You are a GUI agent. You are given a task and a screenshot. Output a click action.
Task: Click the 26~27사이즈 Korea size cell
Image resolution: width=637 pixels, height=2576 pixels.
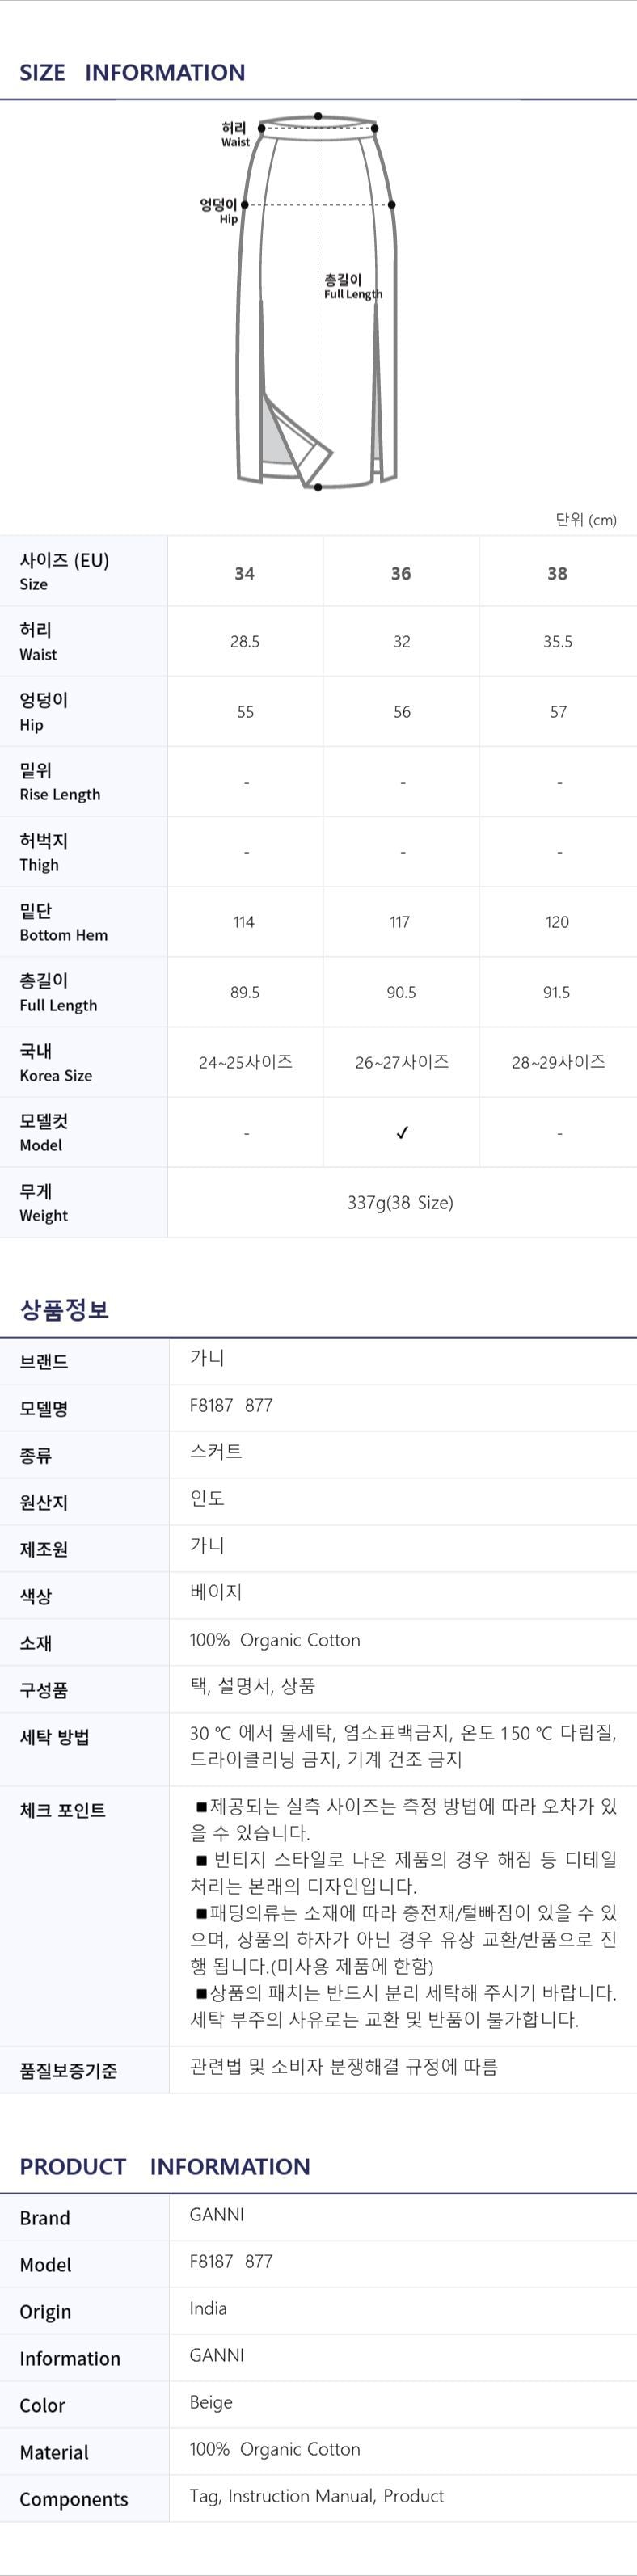402,1062
